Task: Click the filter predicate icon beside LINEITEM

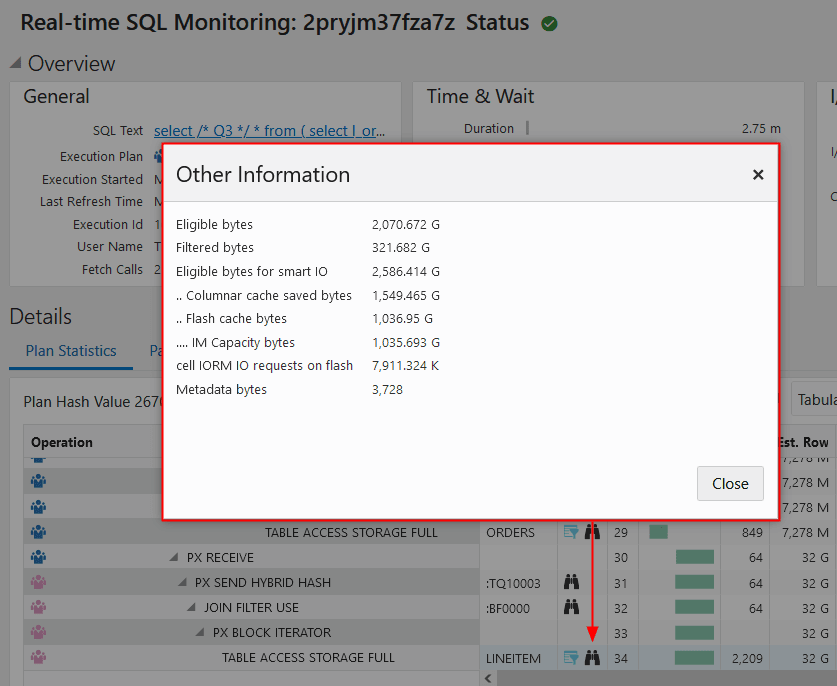Action: [572, 657]
